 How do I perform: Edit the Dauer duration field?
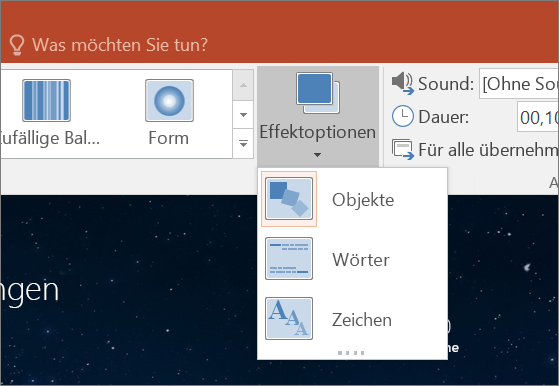538,117
